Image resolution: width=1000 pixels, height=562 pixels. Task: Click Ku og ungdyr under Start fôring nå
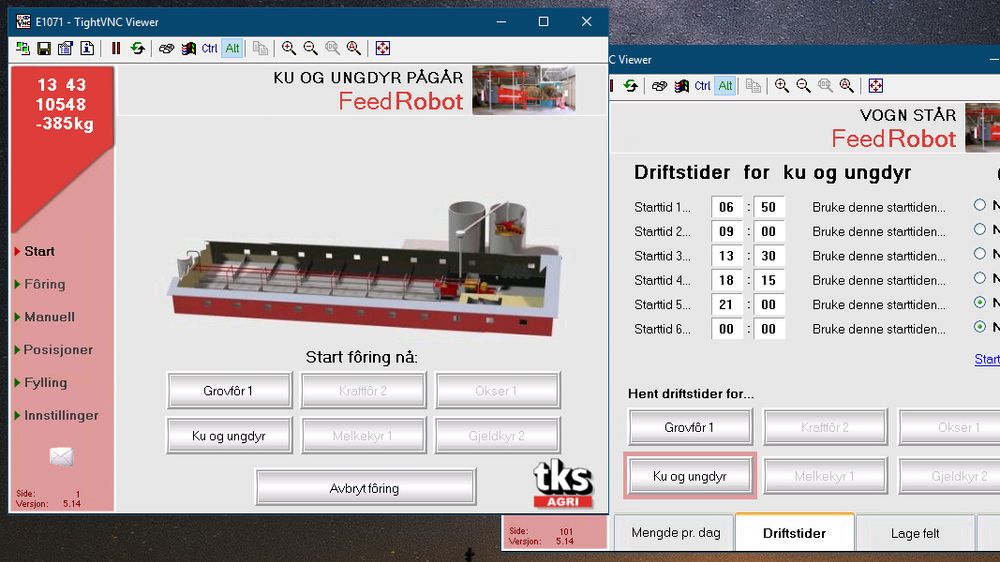[229, 436]
